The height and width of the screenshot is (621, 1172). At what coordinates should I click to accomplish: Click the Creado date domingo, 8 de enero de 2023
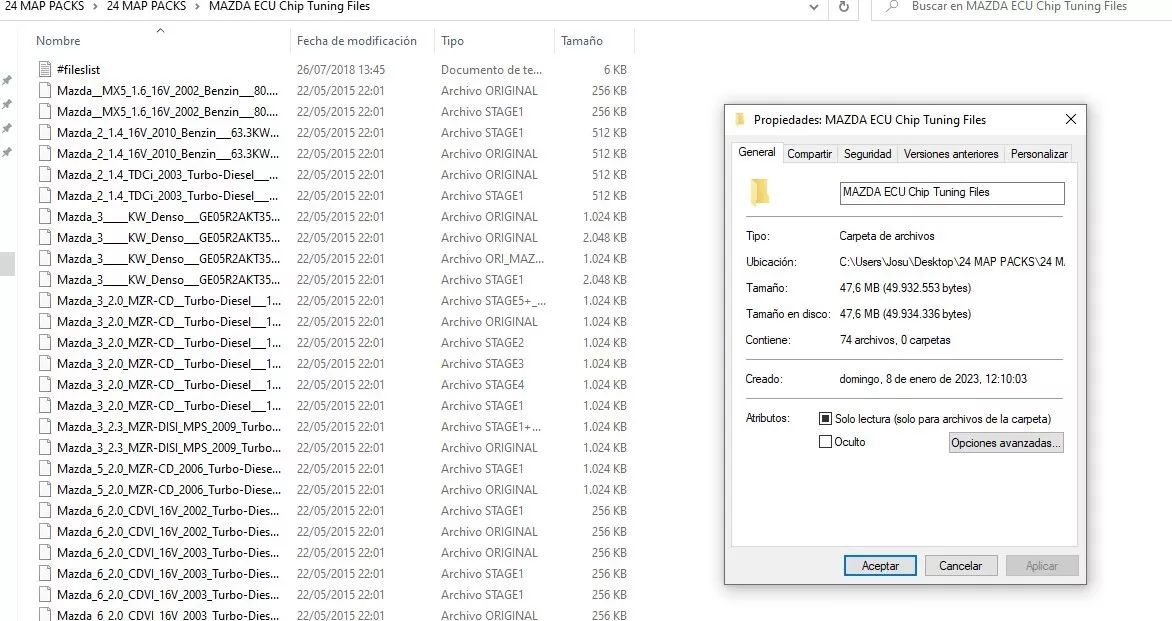(933, 379)
